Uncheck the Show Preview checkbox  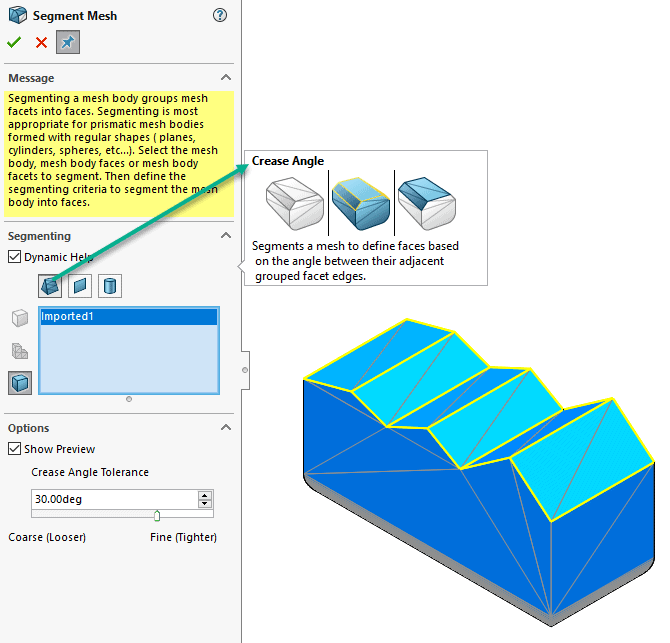tap(15, 449)
